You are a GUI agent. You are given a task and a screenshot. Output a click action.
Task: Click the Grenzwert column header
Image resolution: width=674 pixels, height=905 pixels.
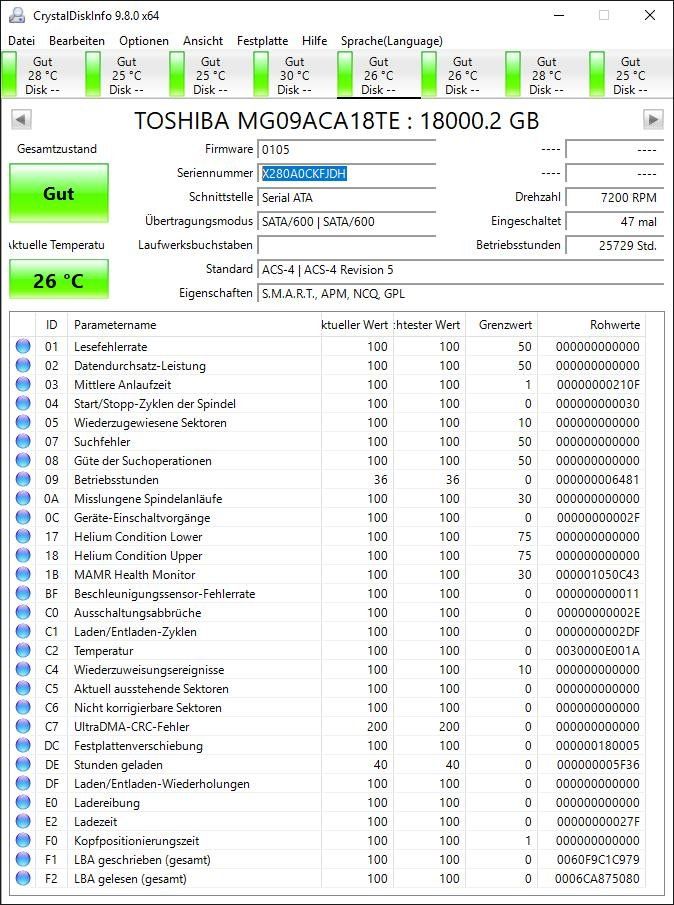(x=501, y=325)
